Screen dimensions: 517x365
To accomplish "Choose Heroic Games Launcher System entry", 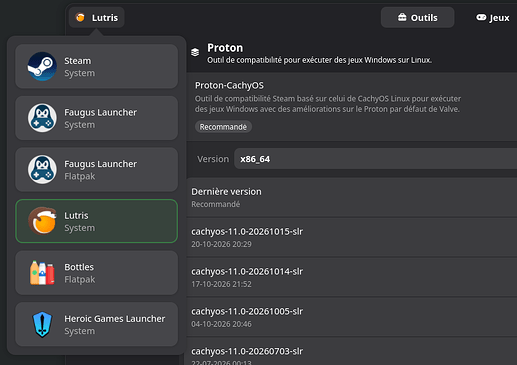I will (96, 324).
